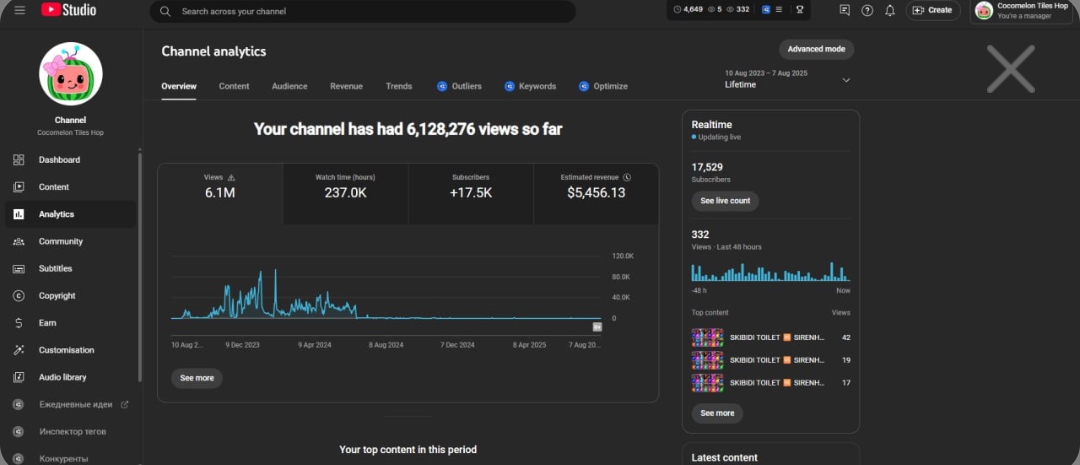This screenshot has width=1080, height=465.
Task: Open Subtitles in the sidebar
Action: [x=71, y=269]
